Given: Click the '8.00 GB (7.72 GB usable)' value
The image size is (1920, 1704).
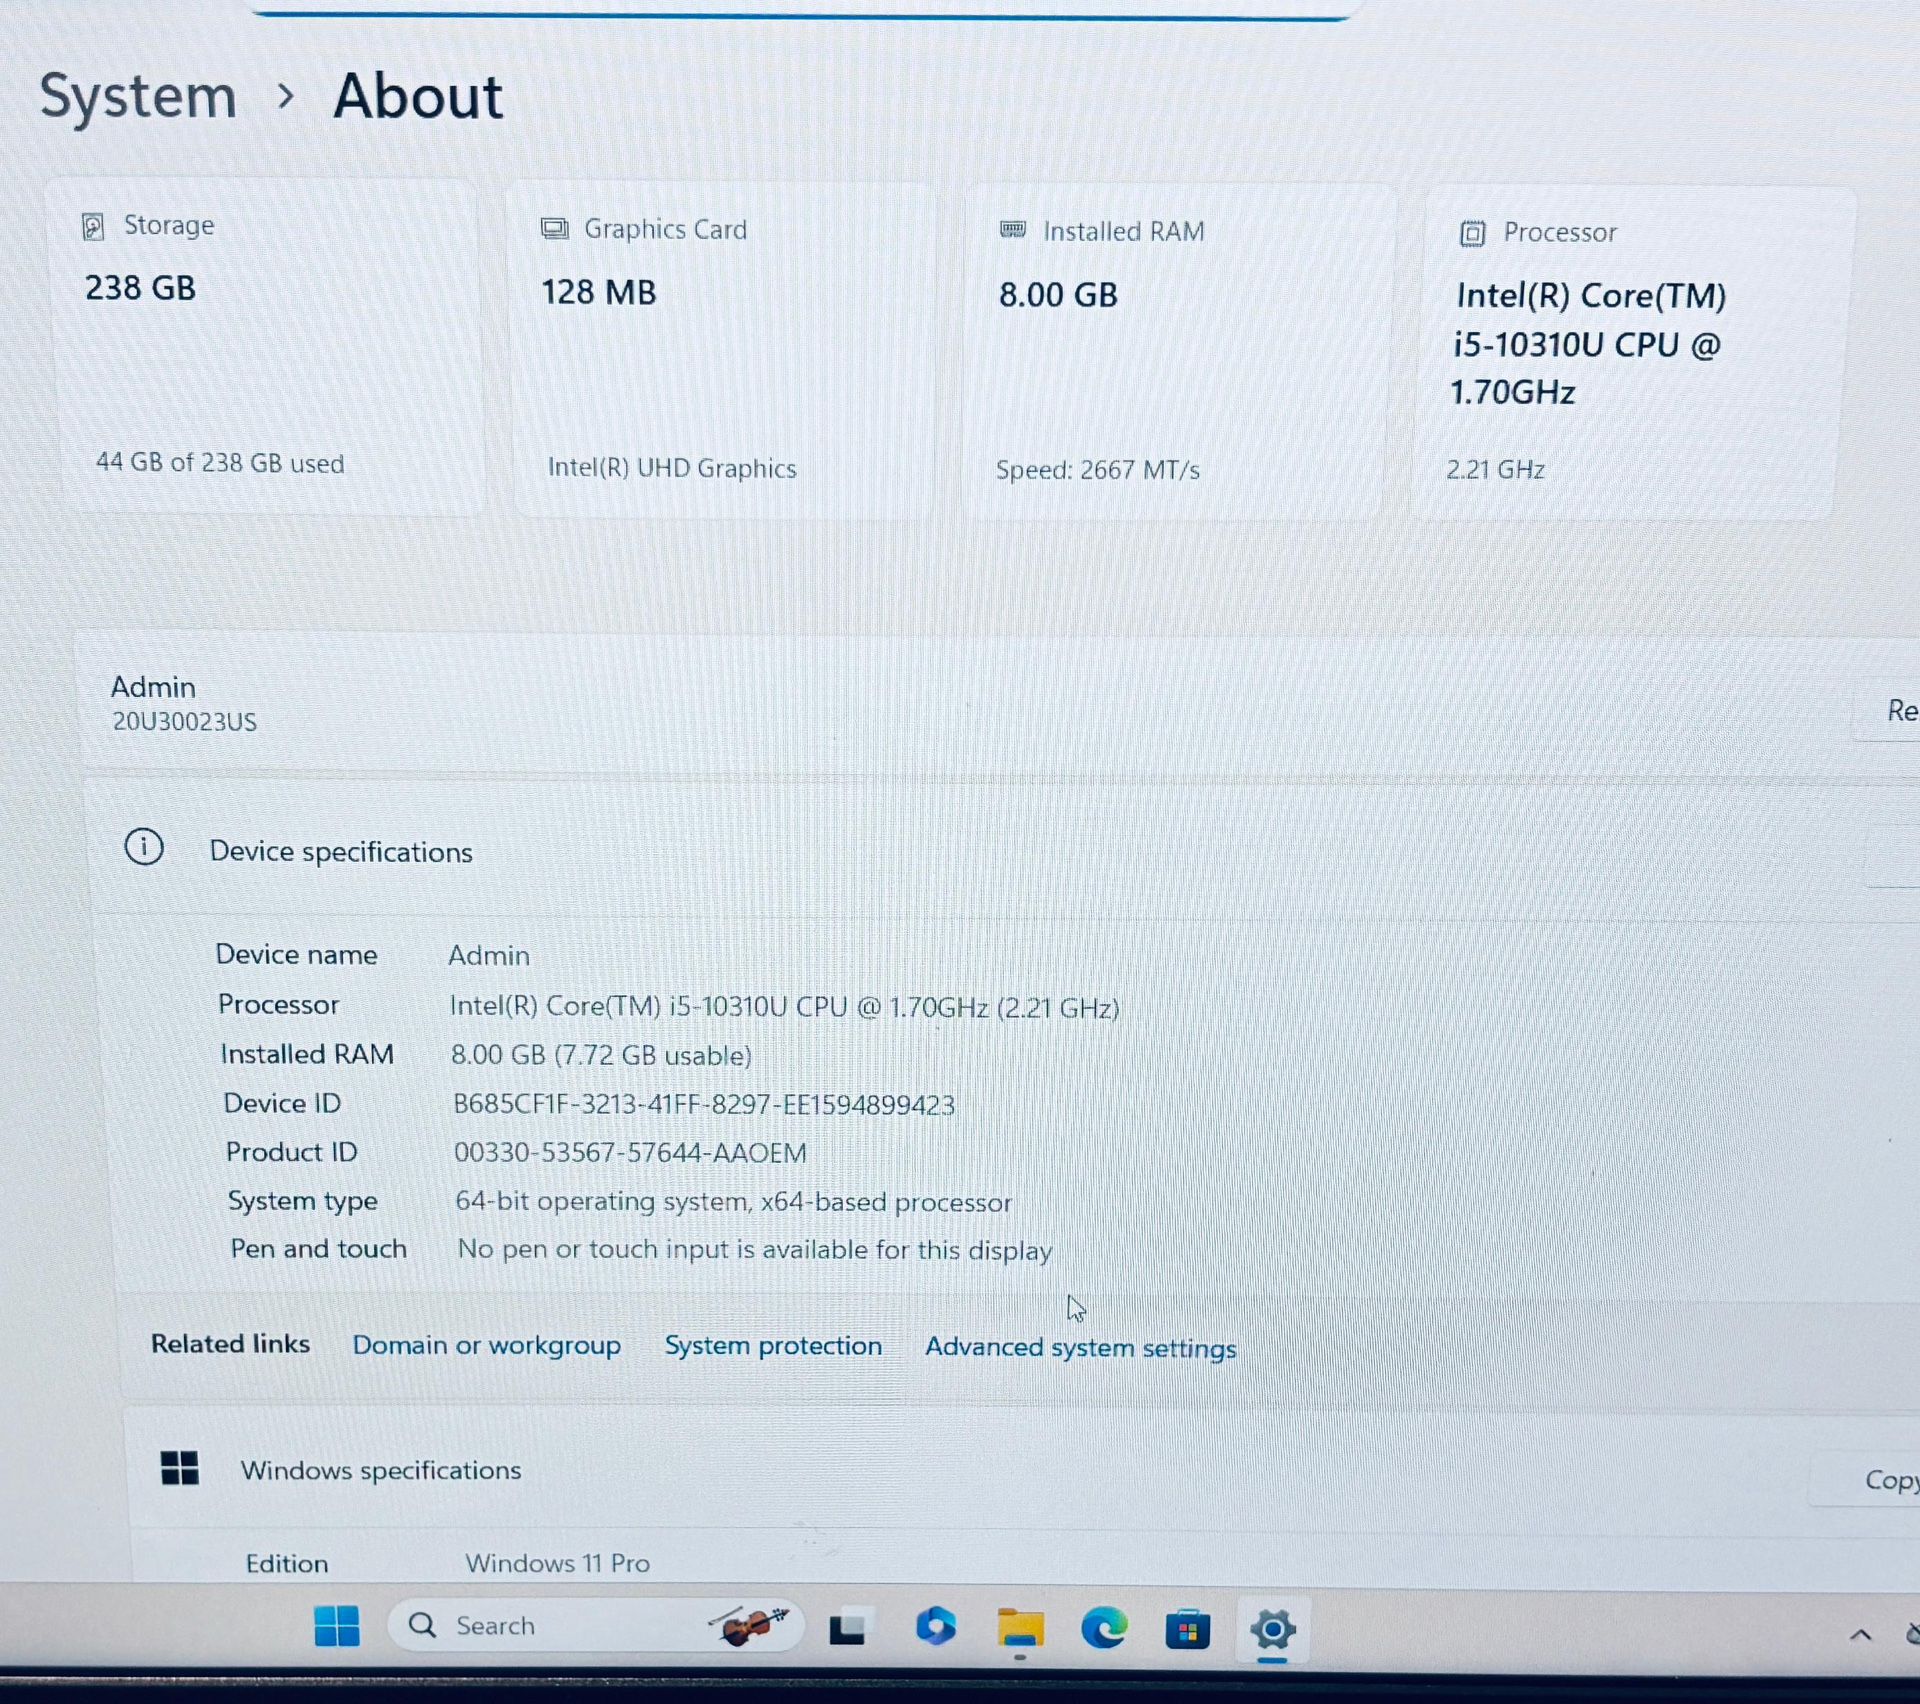Looking at the screenshot, I should coord(601,1056).
